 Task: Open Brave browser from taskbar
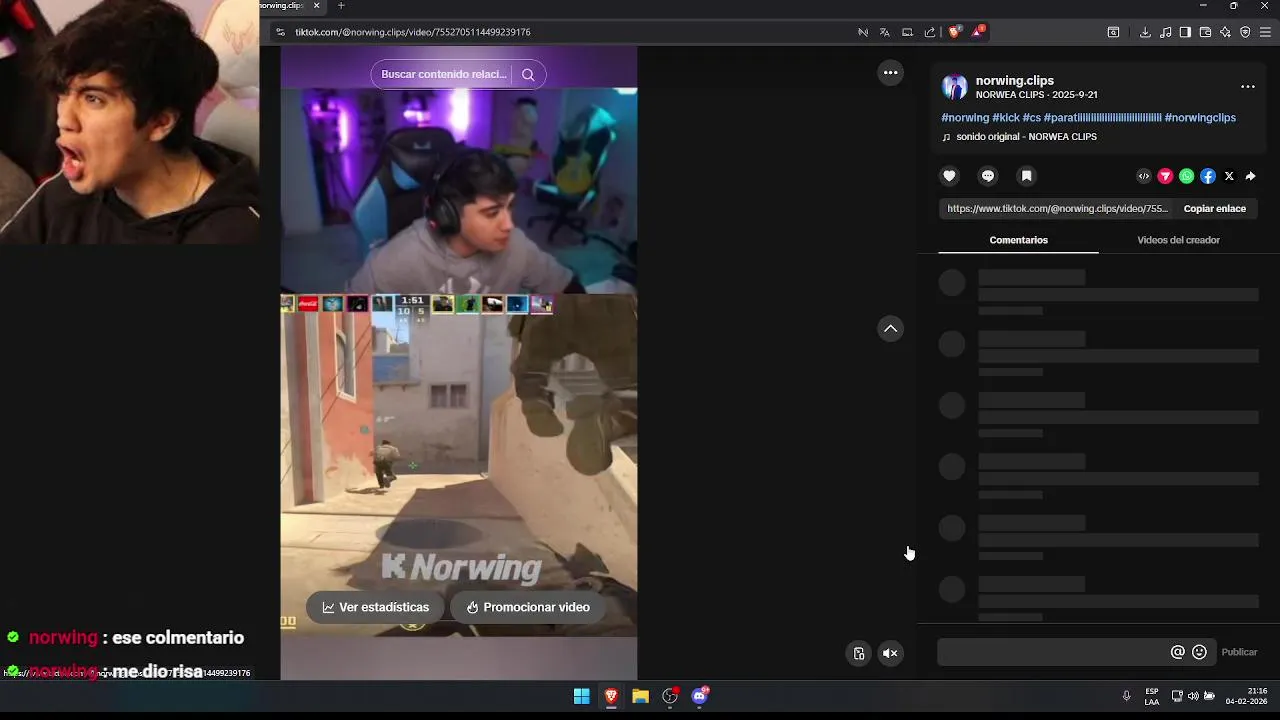click(611, 696)
